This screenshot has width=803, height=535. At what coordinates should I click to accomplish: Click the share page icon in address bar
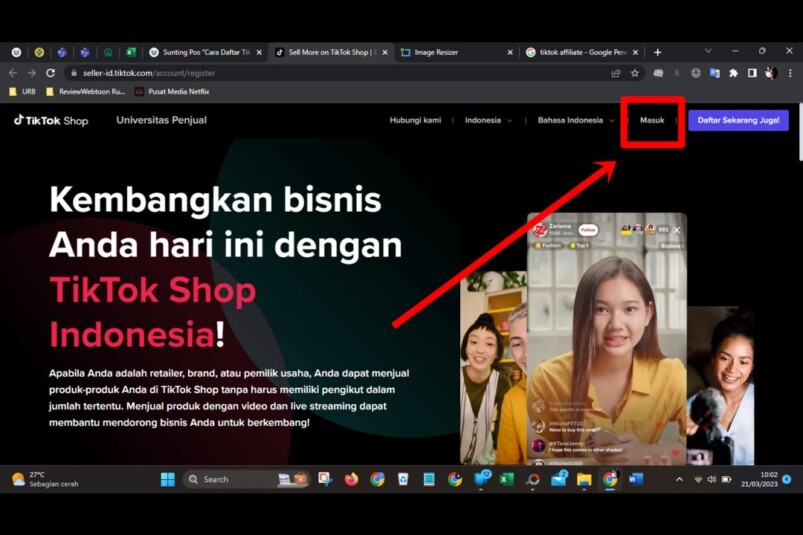tap(616, 73)
